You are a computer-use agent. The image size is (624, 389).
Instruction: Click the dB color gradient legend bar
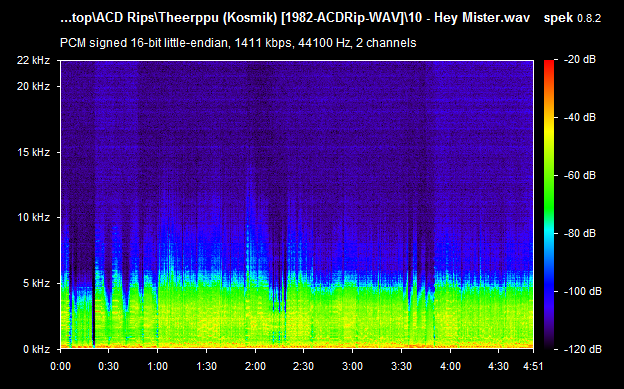click(549, 205)
